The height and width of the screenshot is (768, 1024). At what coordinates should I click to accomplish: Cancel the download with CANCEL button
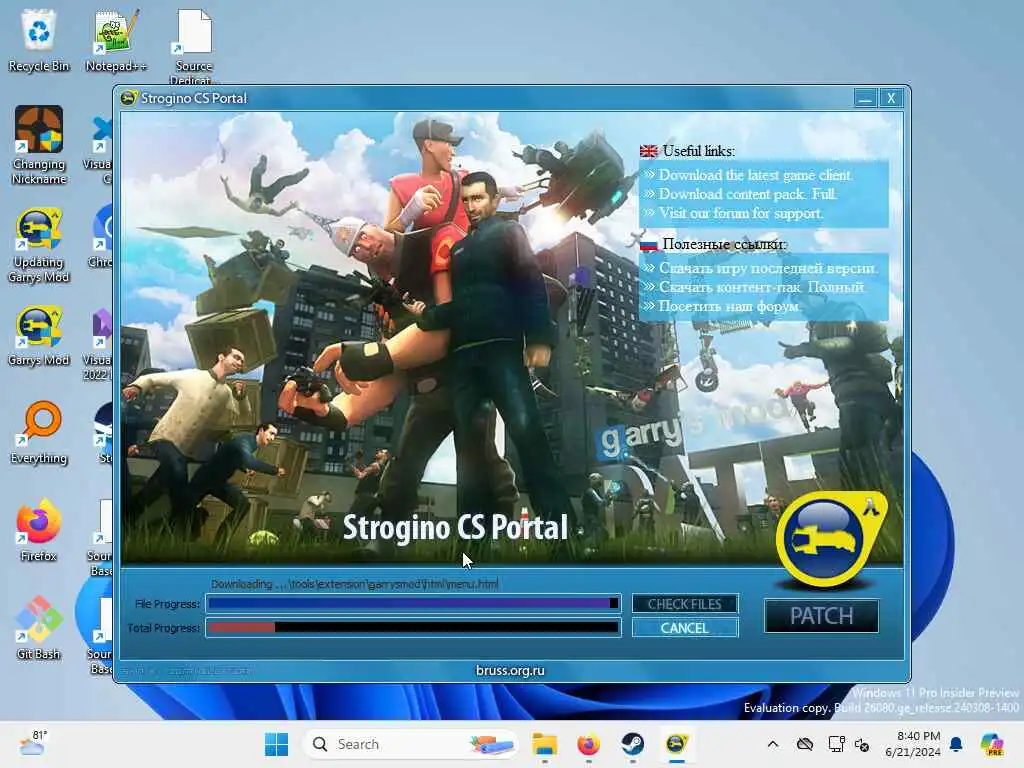click(684, 628)
